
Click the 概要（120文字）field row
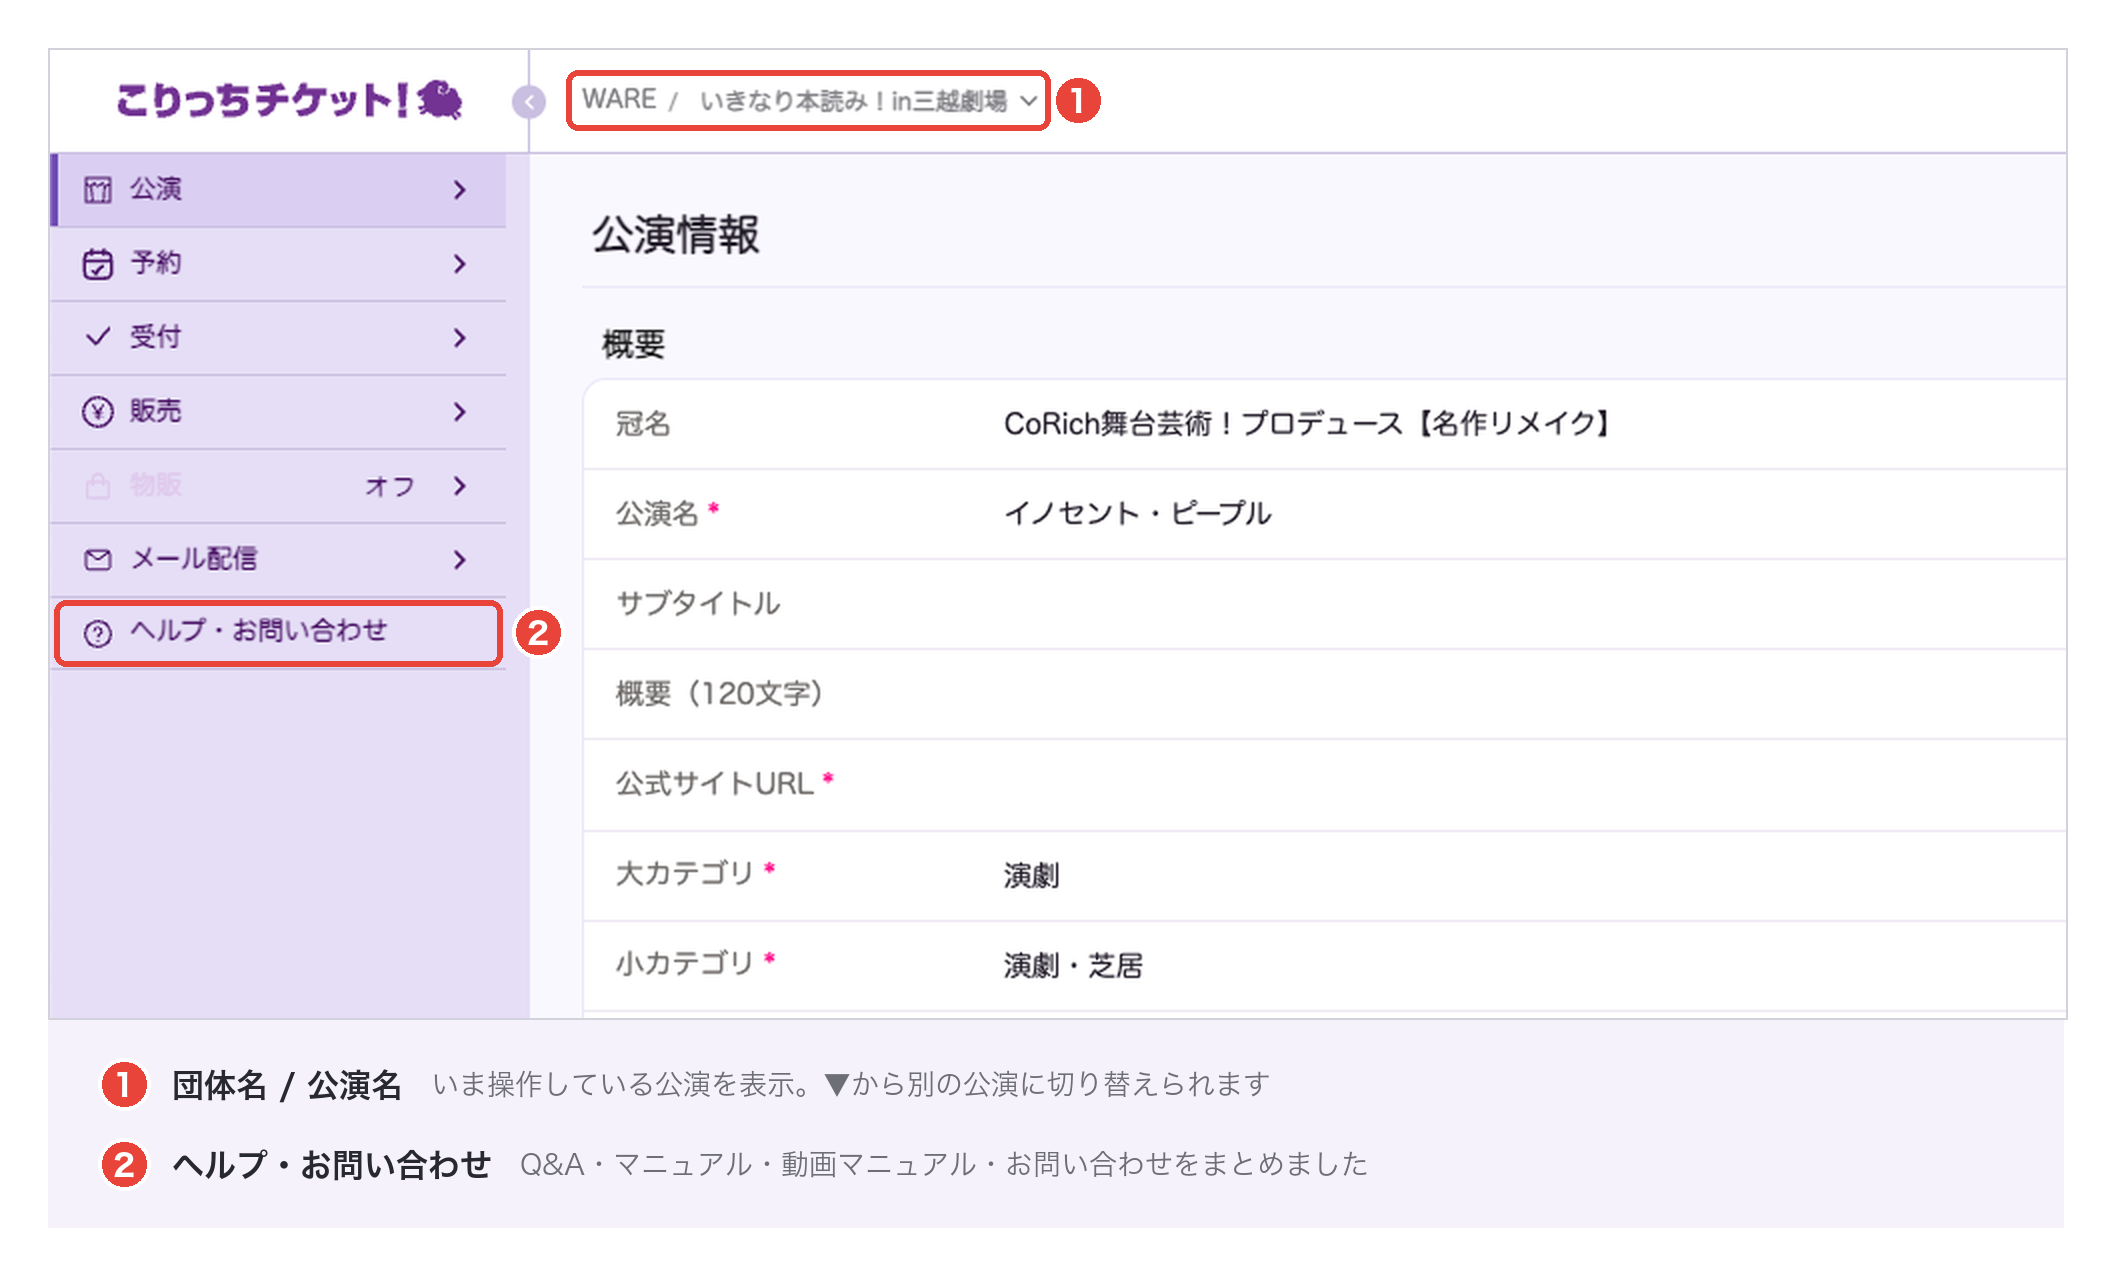coord(1324,694)
